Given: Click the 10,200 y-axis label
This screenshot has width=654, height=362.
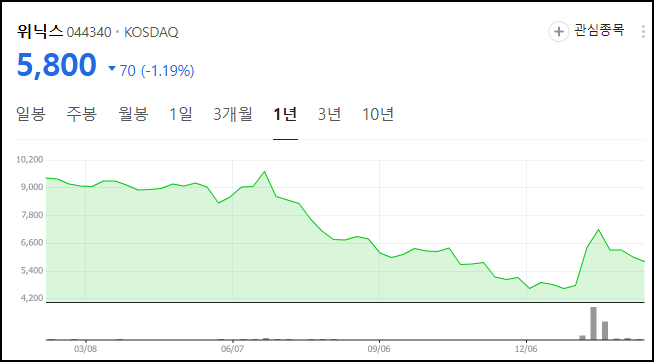Looking at the screenshot, I should click(30, 159).
